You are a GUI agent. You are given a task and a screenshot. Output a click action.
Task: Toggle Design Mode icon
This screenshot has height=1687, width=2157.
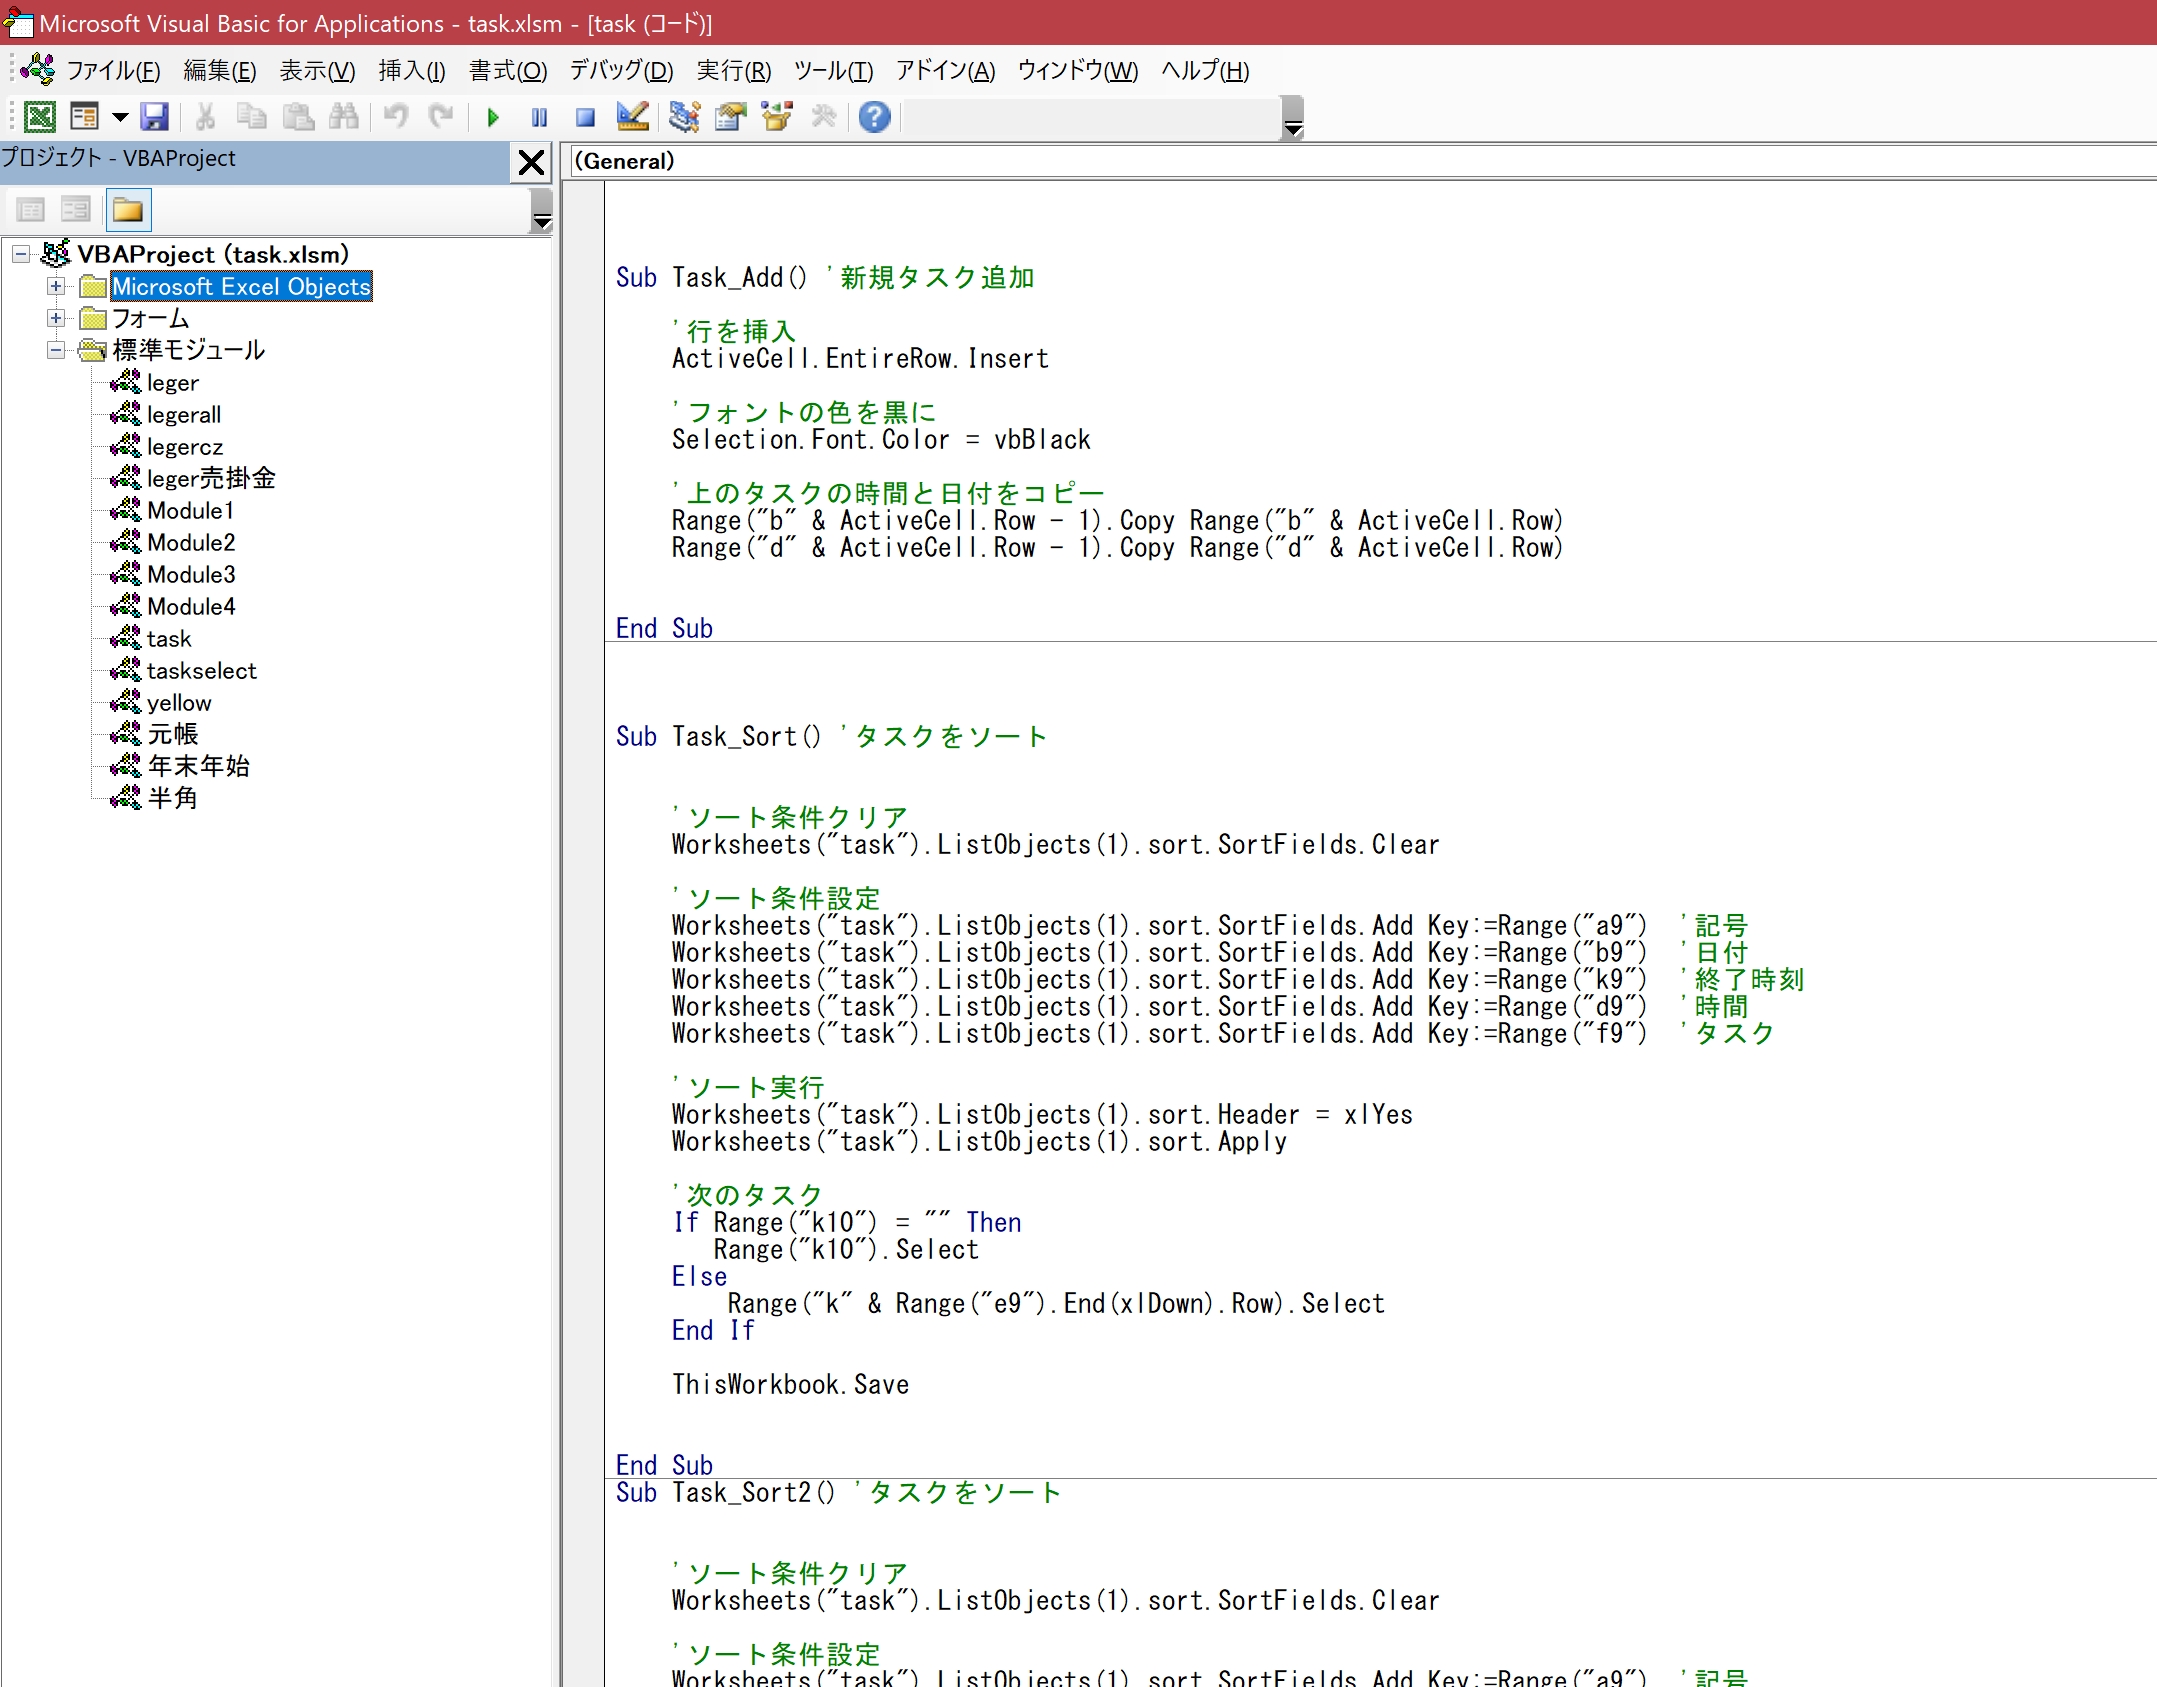pyautogui.click(x=632, y=117)
